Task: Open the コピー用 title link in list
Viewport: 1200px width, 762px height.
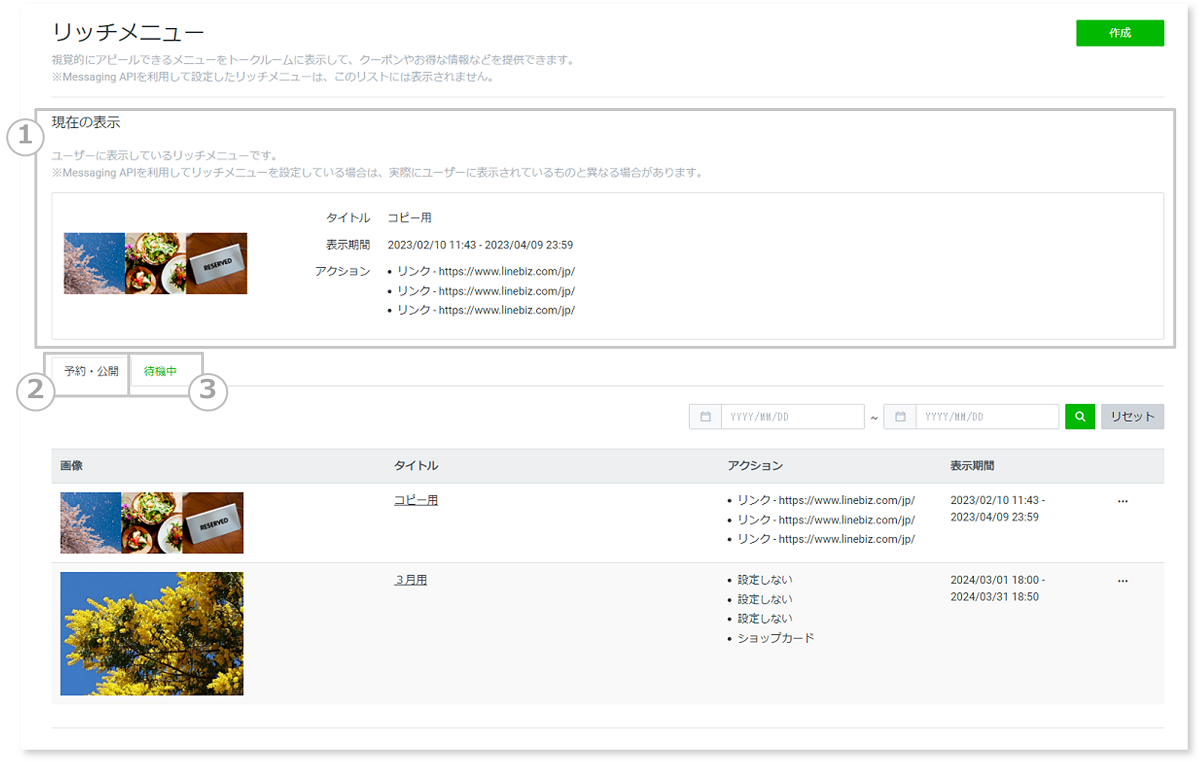Action: click(415, 500)
